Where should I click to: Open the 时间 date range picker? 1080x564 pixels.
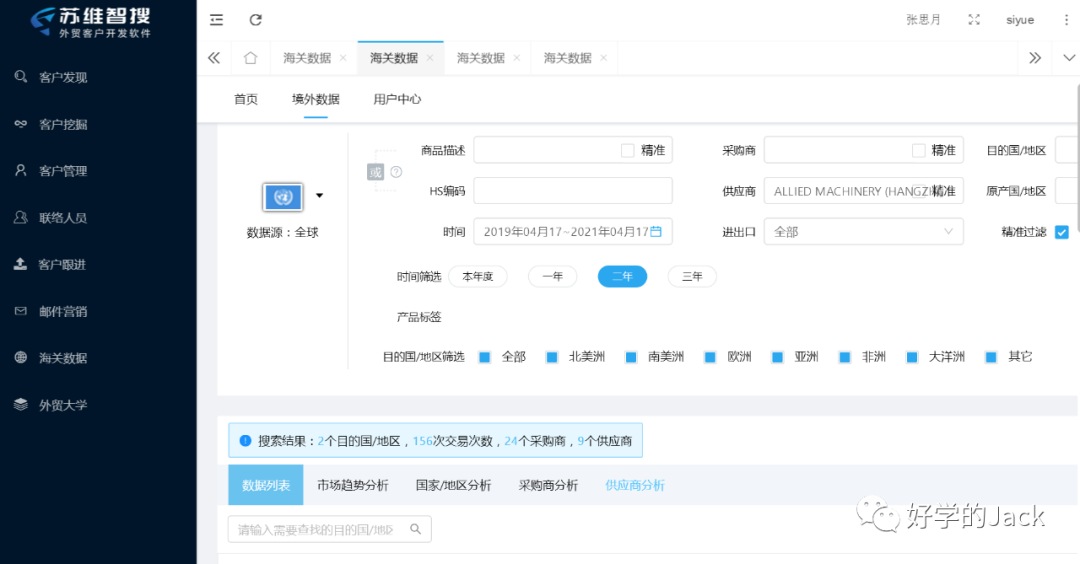573,231
